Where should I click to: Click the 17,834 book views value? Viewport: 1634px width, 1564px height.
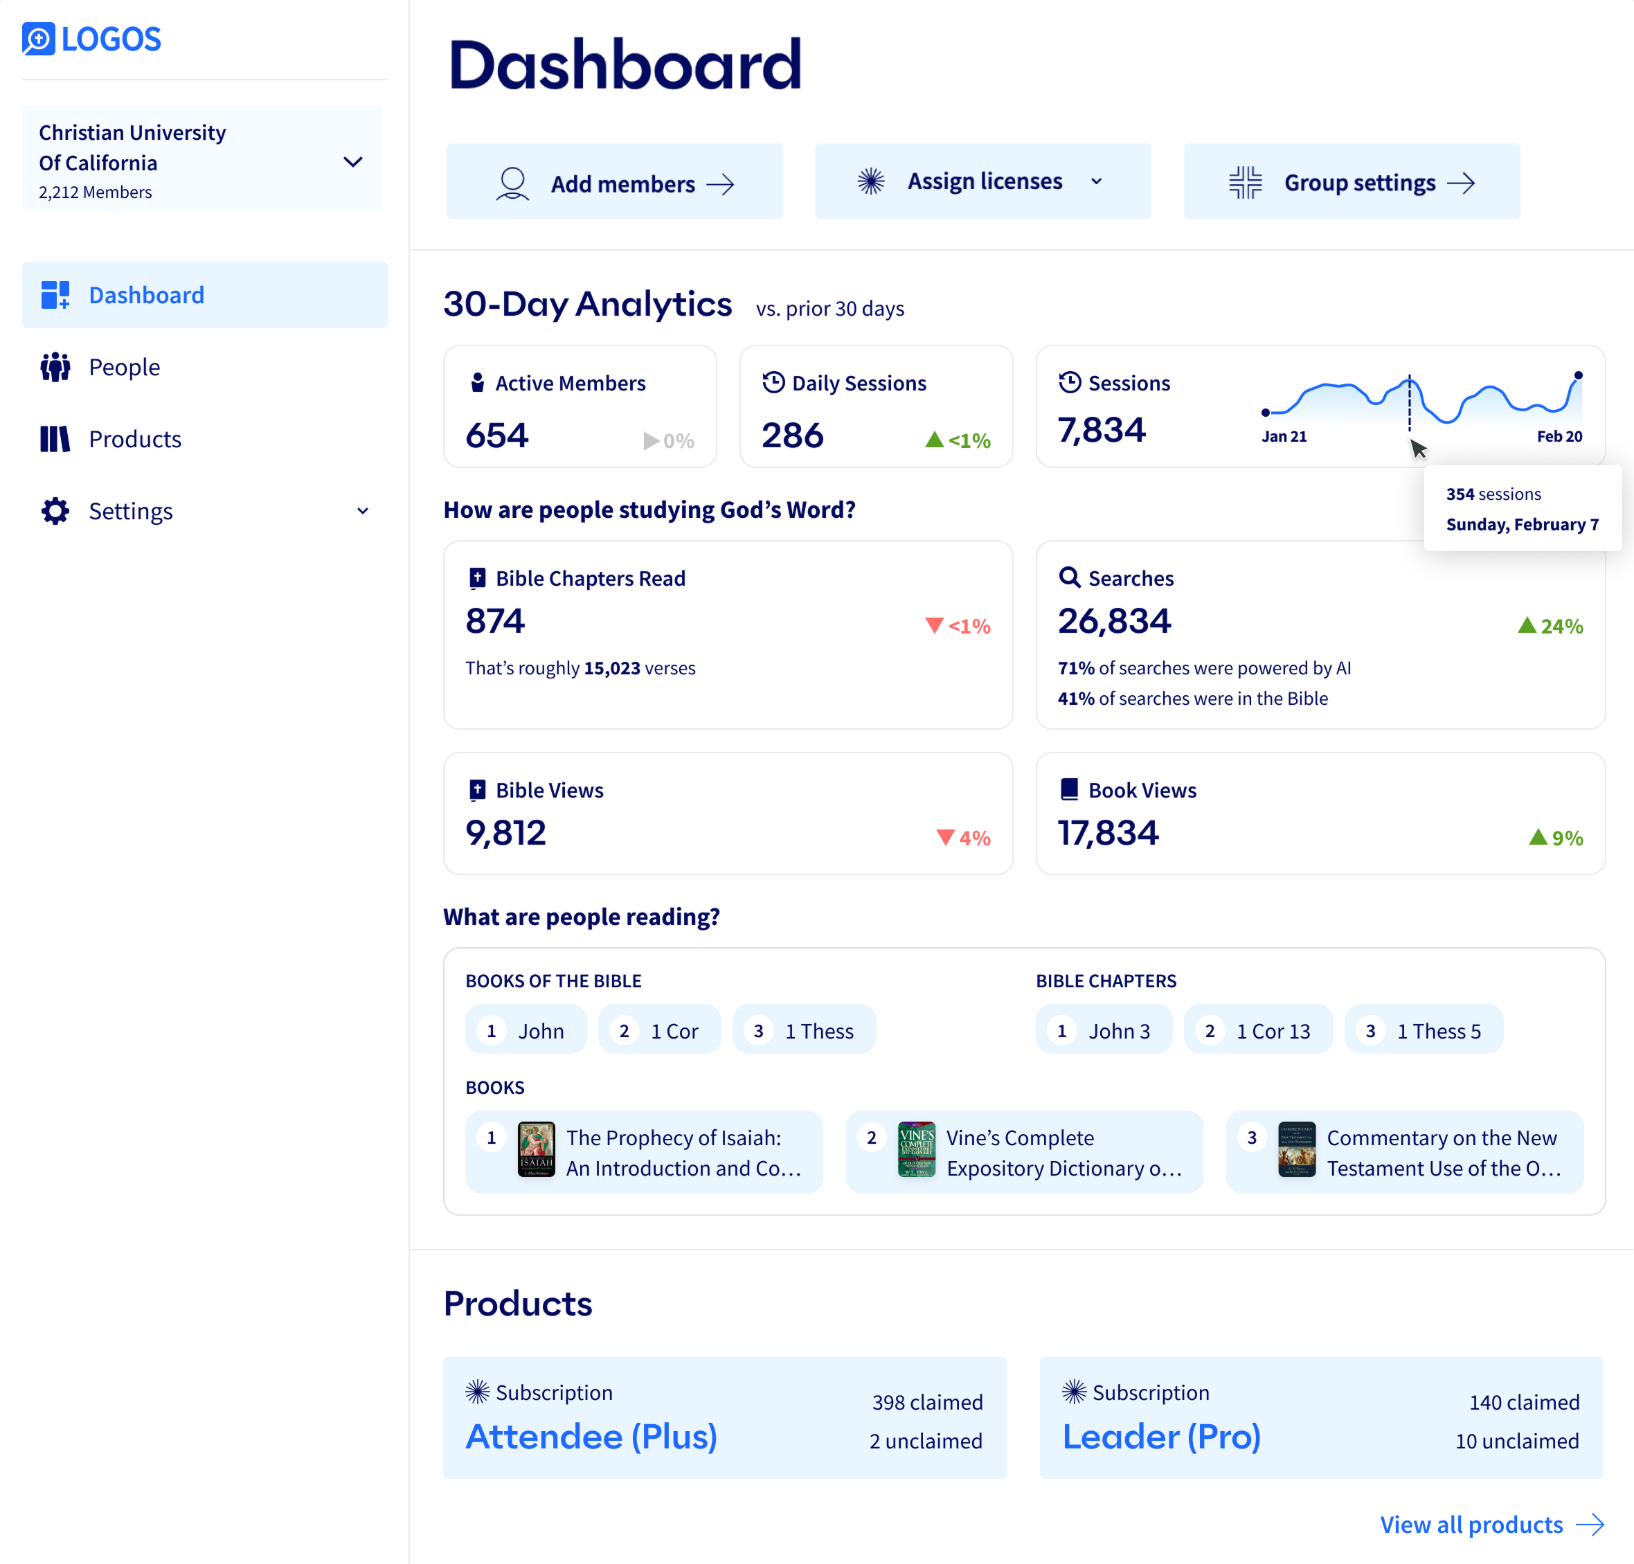pyautogui.click(x=1108, y=833)
